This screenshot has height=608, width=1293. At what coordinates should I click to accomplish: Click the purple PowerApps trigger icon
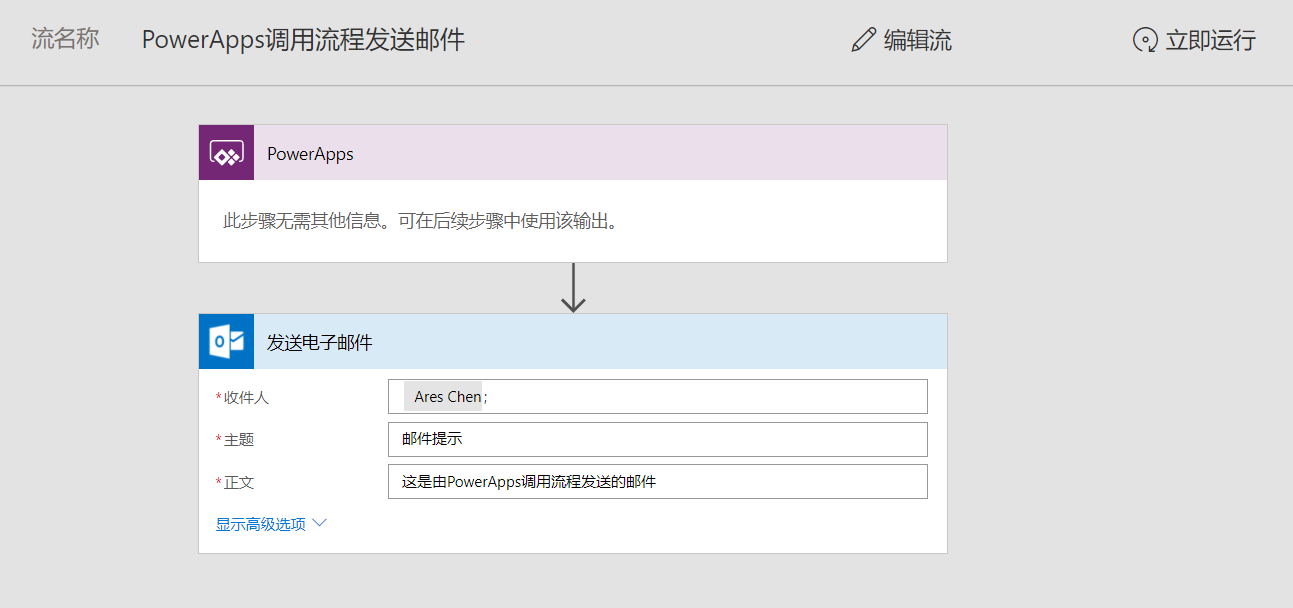(226, 153)
